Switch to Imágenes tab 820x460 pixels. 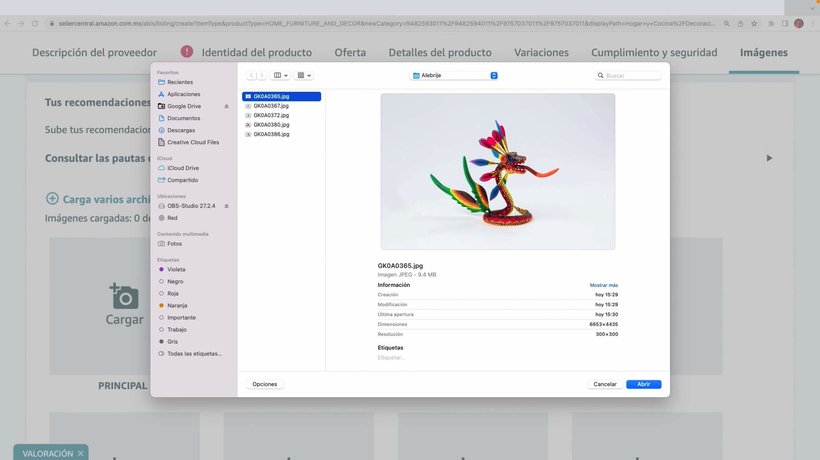pos(764,52)
